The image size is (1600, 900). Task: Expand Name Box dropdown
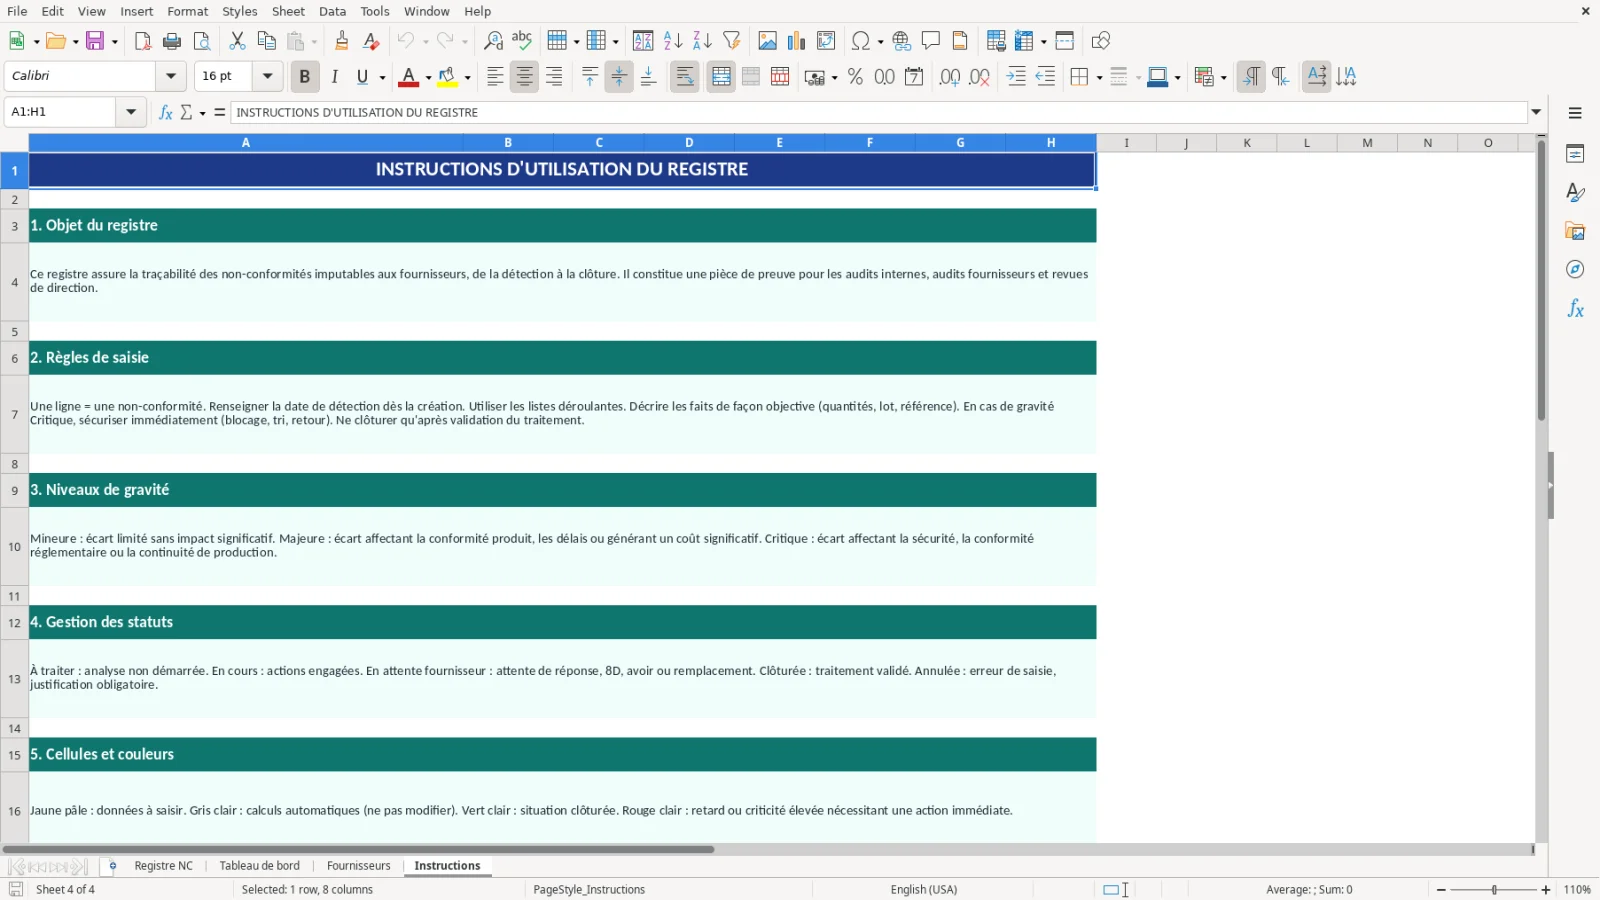[131, 112]
